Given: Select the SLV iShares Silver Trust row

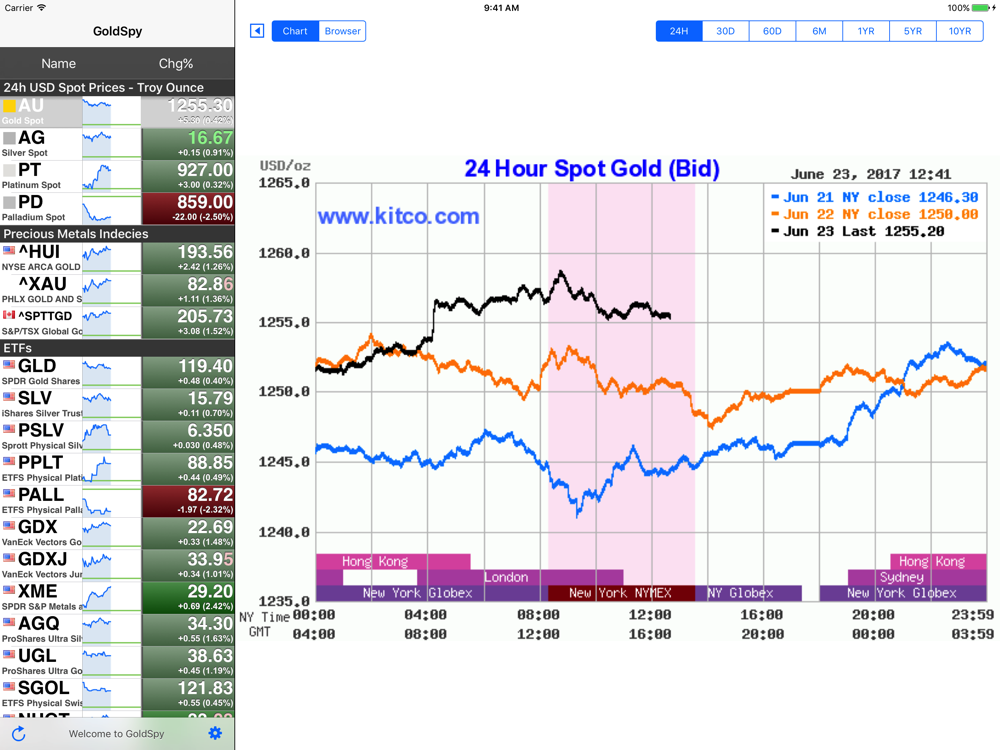Looking at the screenshot, I should tap(117, 404).
